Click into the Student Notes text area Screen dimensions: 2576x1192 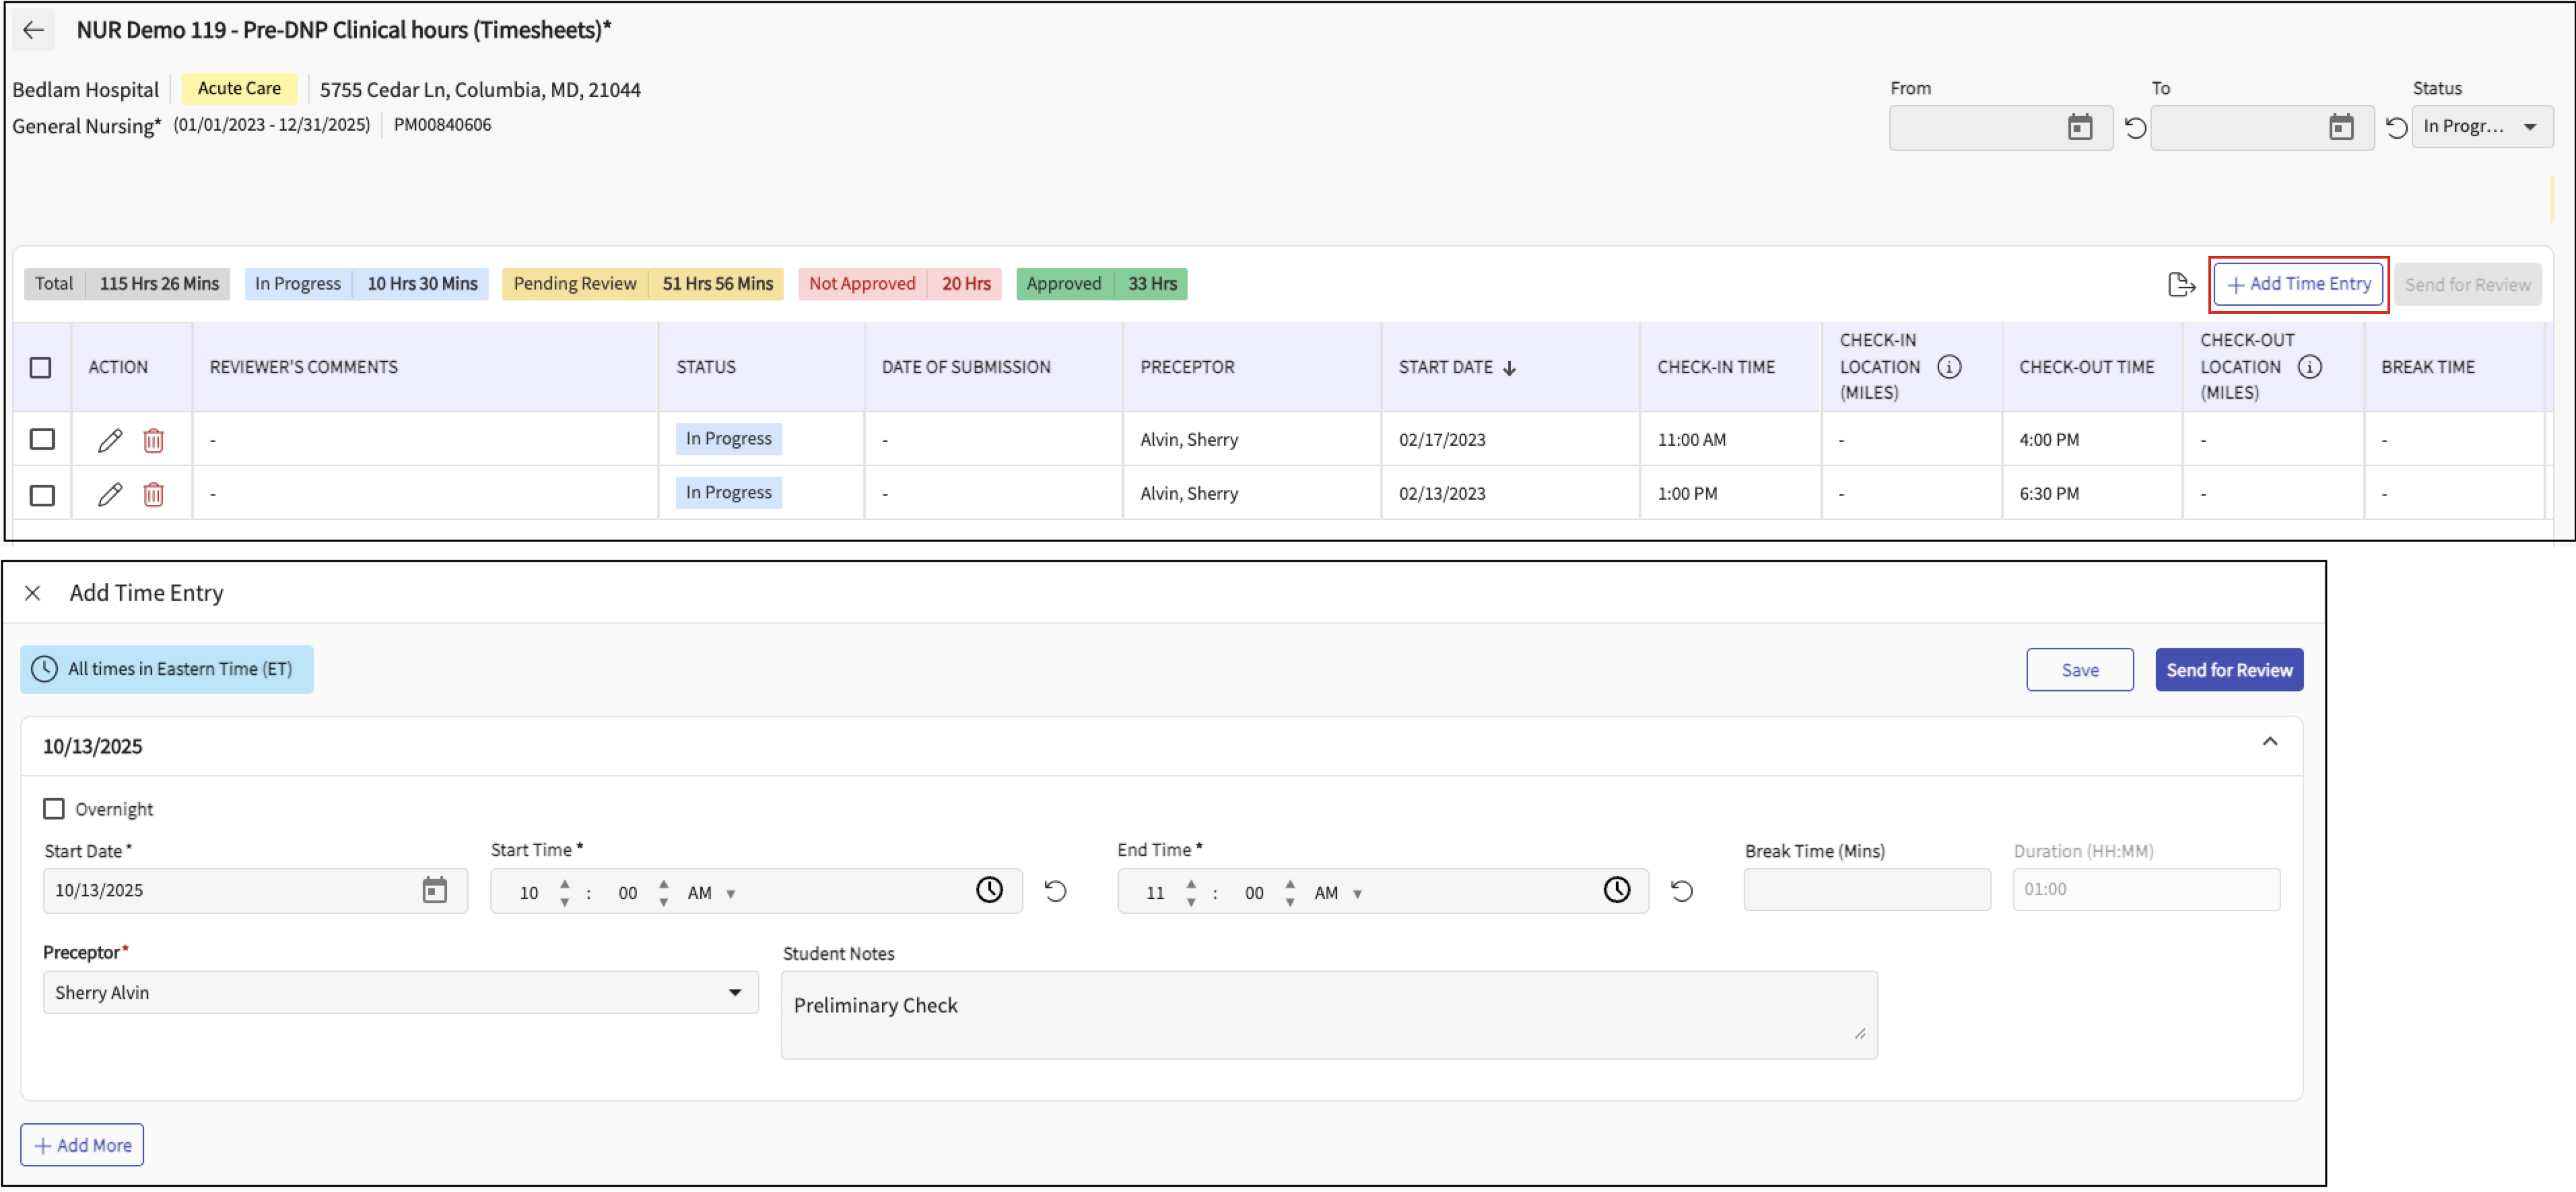1328,1014
